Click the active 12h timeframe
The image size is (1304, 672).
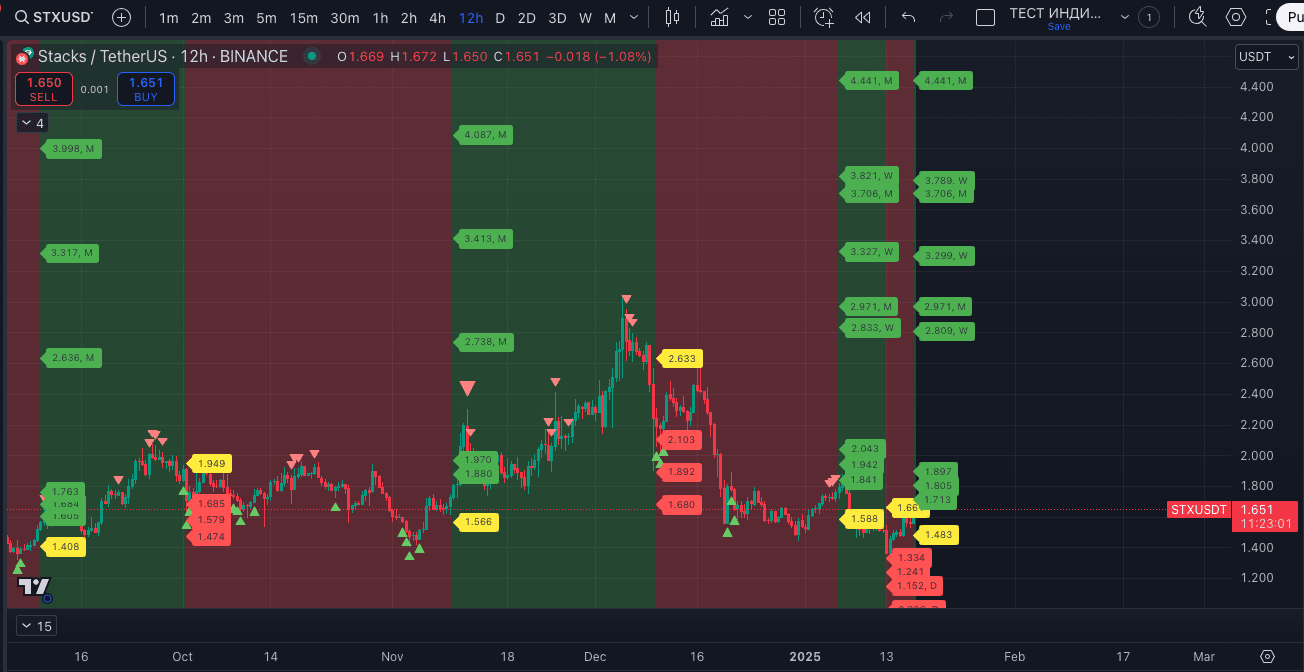click(471, 17)
